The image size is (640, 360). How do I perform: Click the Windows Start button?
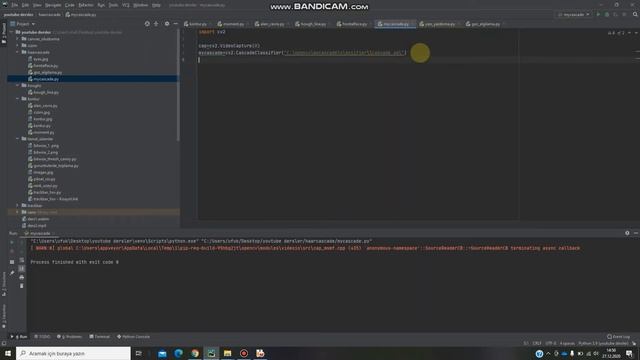pos(8,353)
